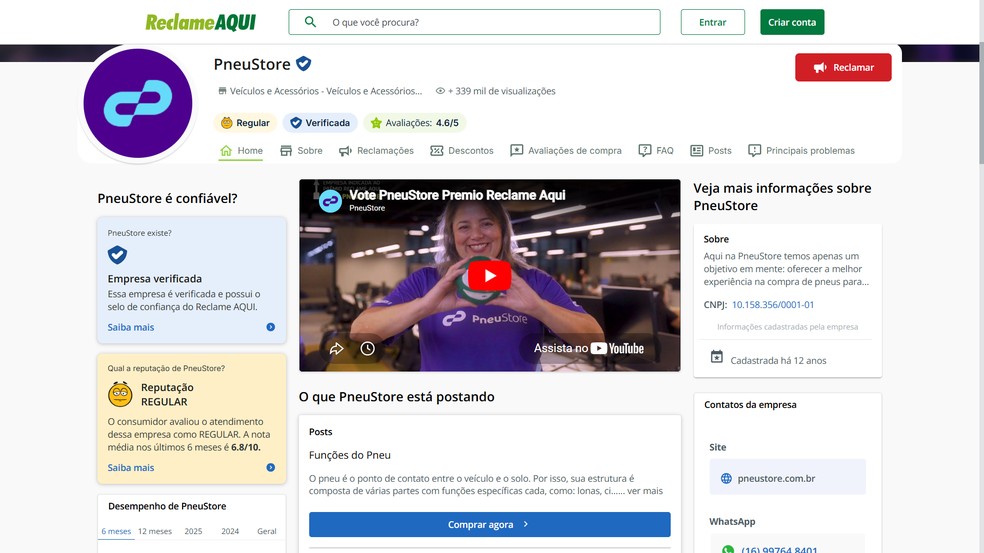Viewport: 984px width, 553px height.
Task: Click the PneuStore purple logo avatar
Action: (x=138, y=104)
